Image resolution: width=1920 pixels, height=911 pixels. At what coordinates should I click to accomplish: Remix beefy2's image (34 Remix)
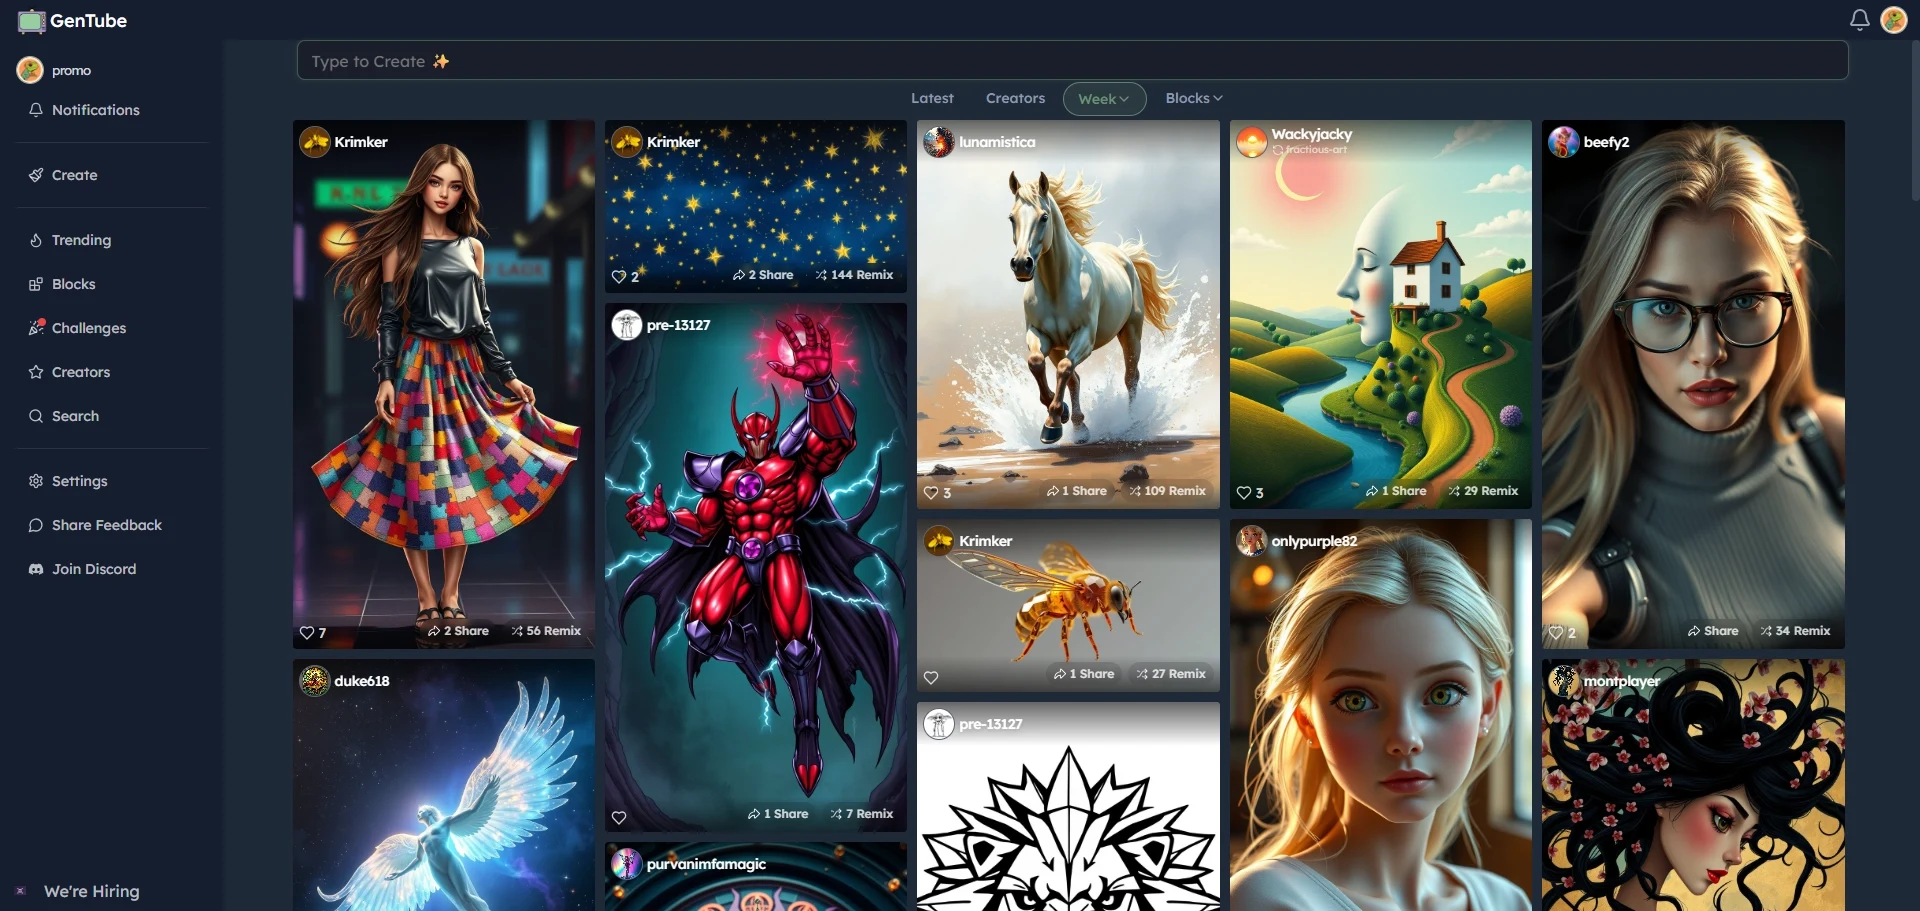pos(1795,631)
